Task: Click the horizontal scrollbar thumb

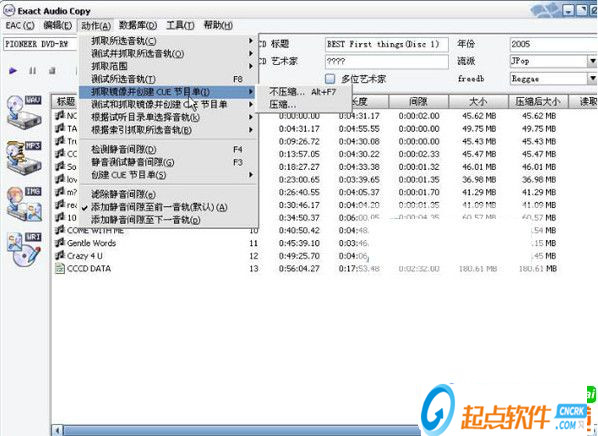Action: pyautogui.click(x=242, y=431)
